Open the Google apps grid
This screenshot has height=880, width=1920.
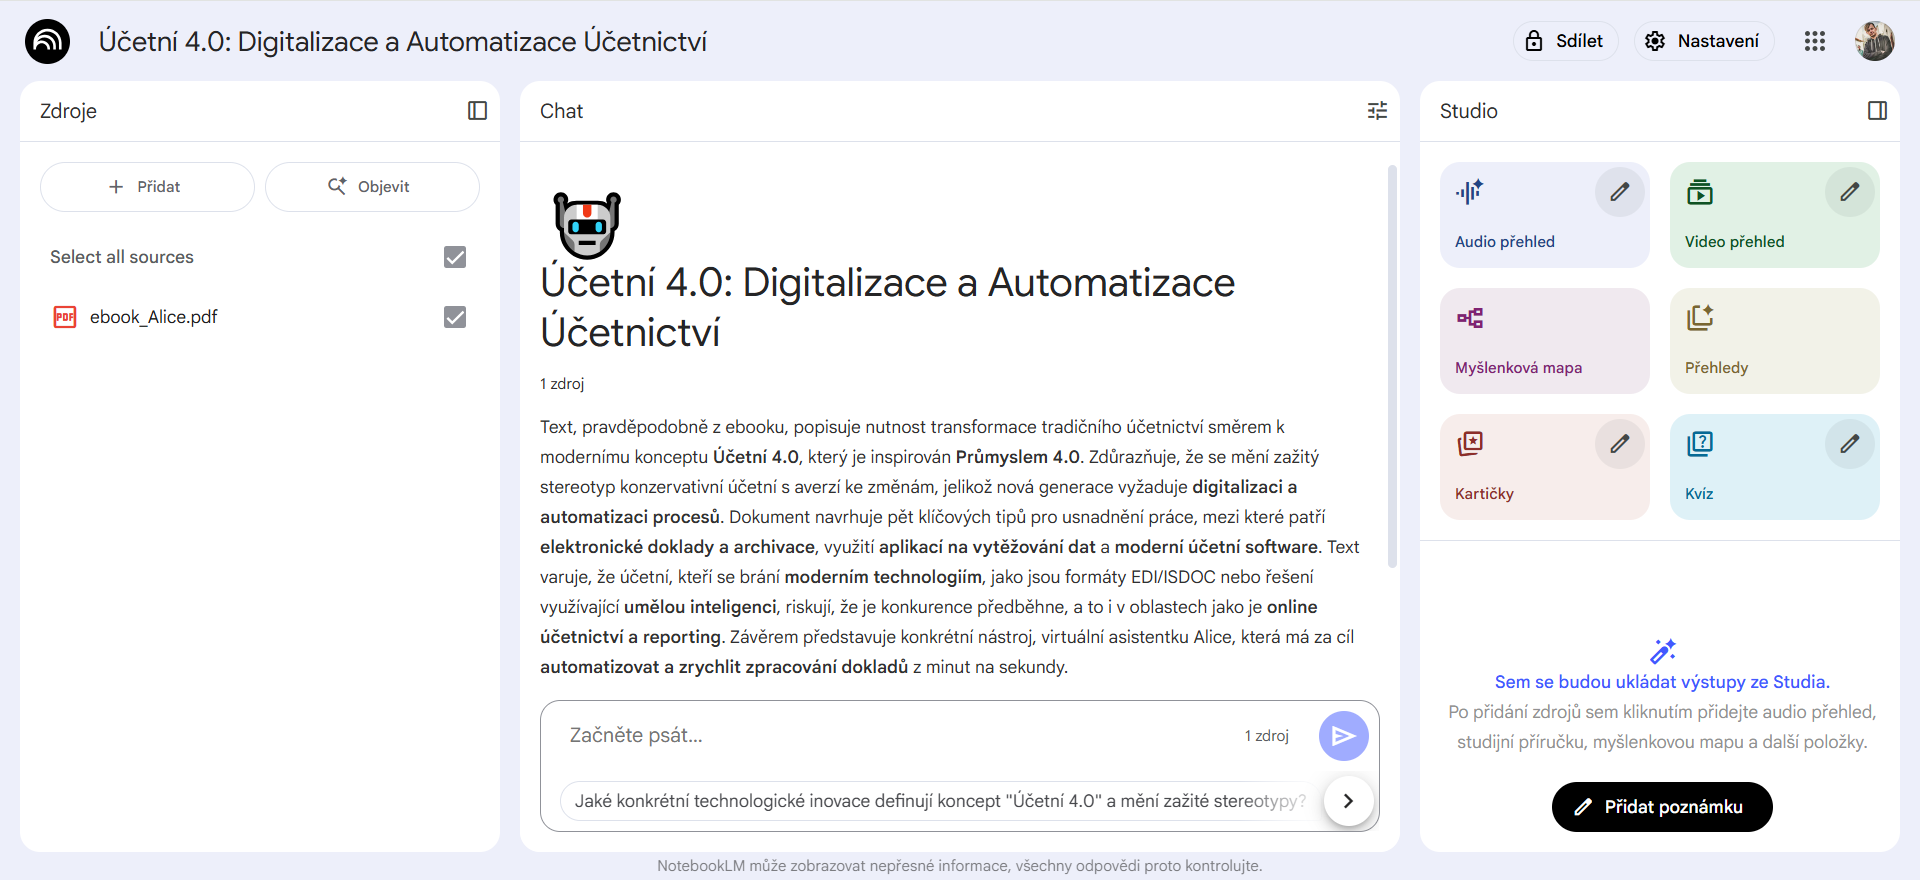coord(1814,41)
